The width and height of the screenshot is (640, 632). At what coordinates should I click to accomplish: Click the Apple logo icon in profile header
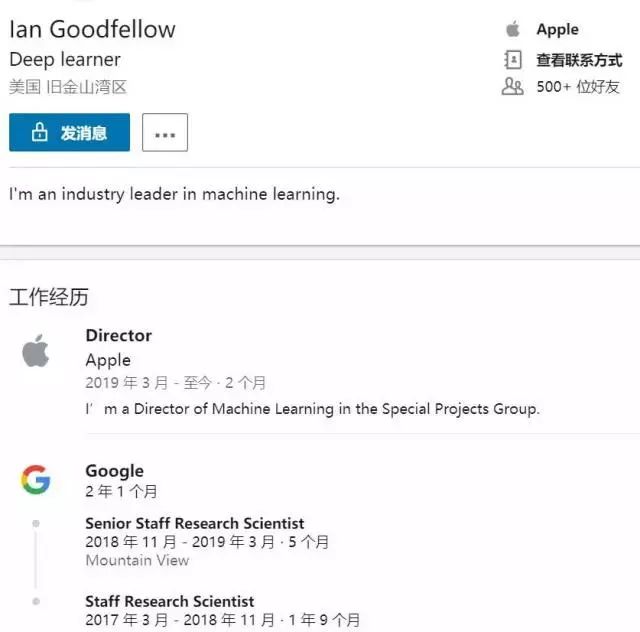tap(513, 29)
